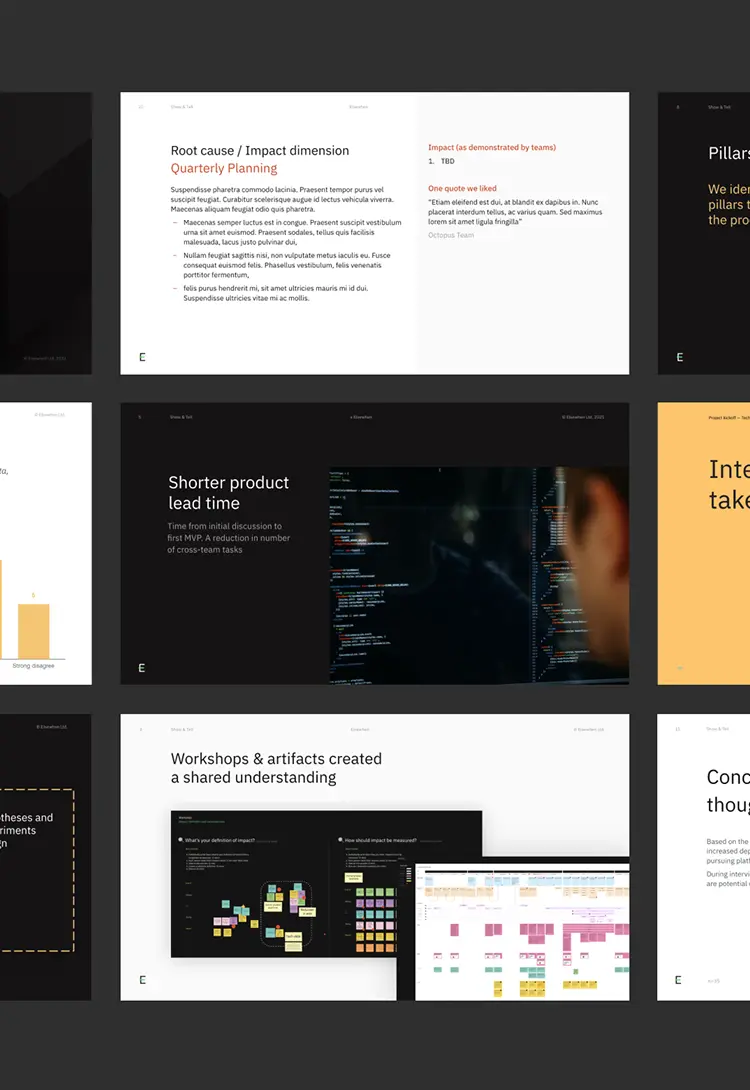Screen dimensions: 750x1090
Task: Click the E logo on the conclusion slide
Action: click(x=678, y=979)
